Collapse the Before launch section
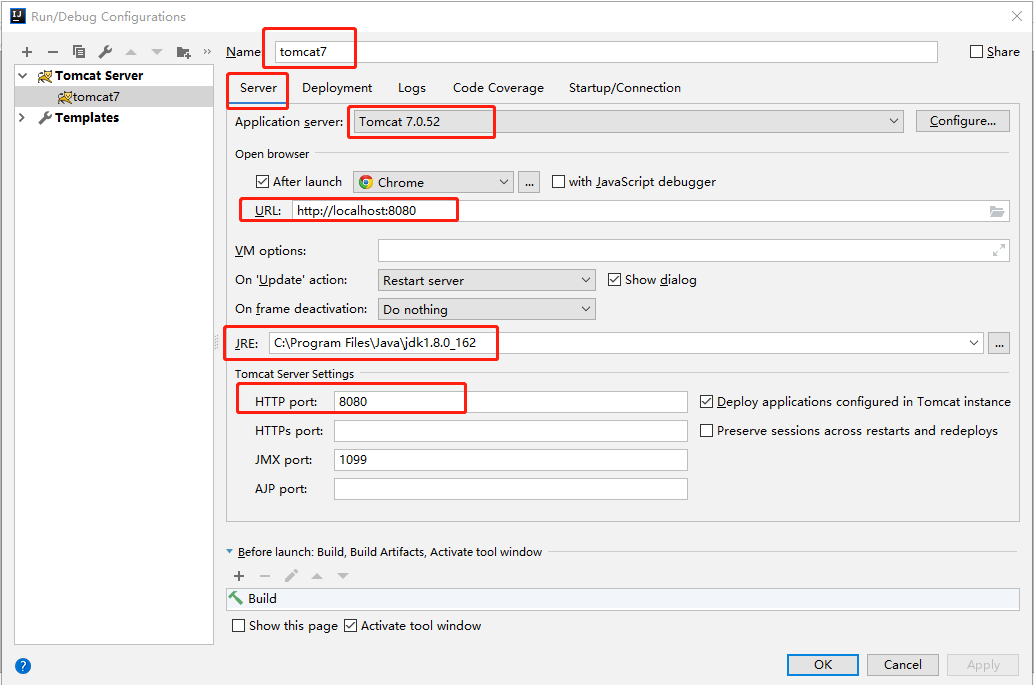The width and height of the screenshot is (1034, 685). 229,551
